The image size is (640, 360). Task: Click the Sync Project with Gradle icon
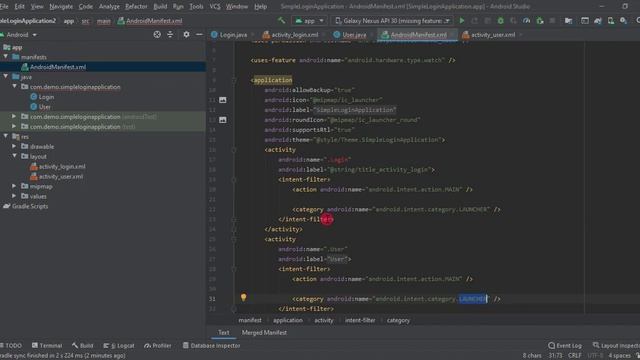pos(598,20)
